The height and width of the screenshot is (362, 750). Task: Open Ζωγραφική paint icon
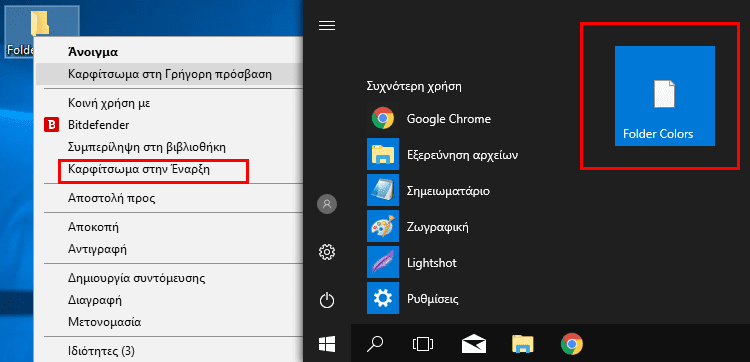coord(383,226)
